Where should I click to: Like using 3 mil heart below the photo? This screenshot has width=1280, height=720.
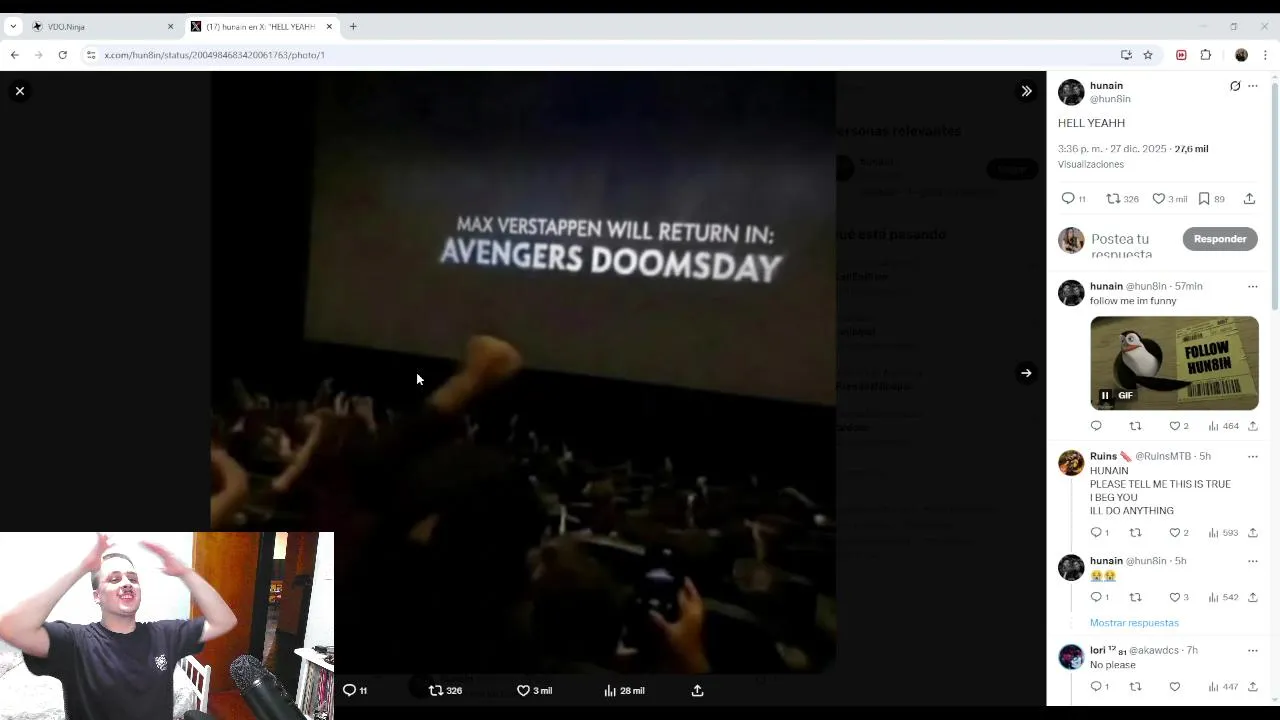click(x=534, y=690)
